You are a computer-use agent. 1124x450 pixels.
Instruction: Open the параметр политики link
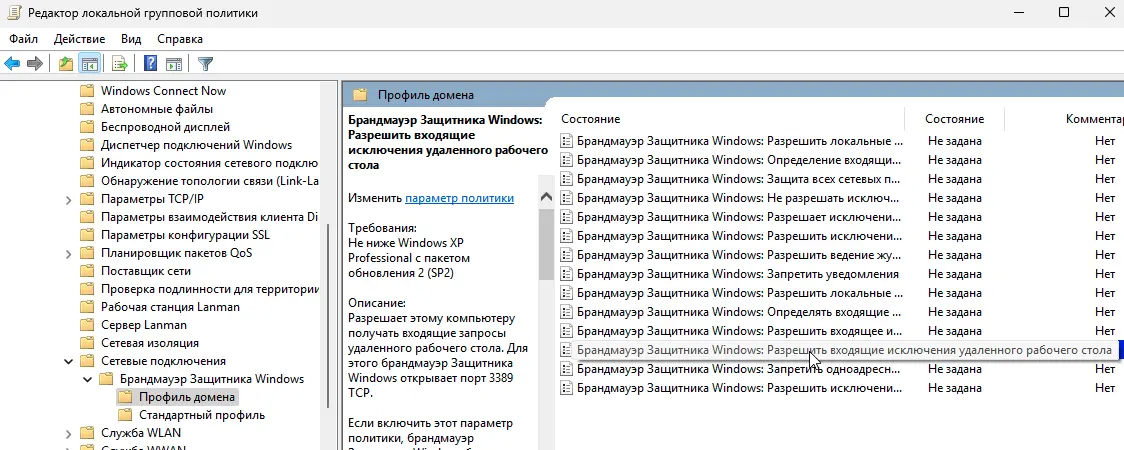tap(459, 198)
